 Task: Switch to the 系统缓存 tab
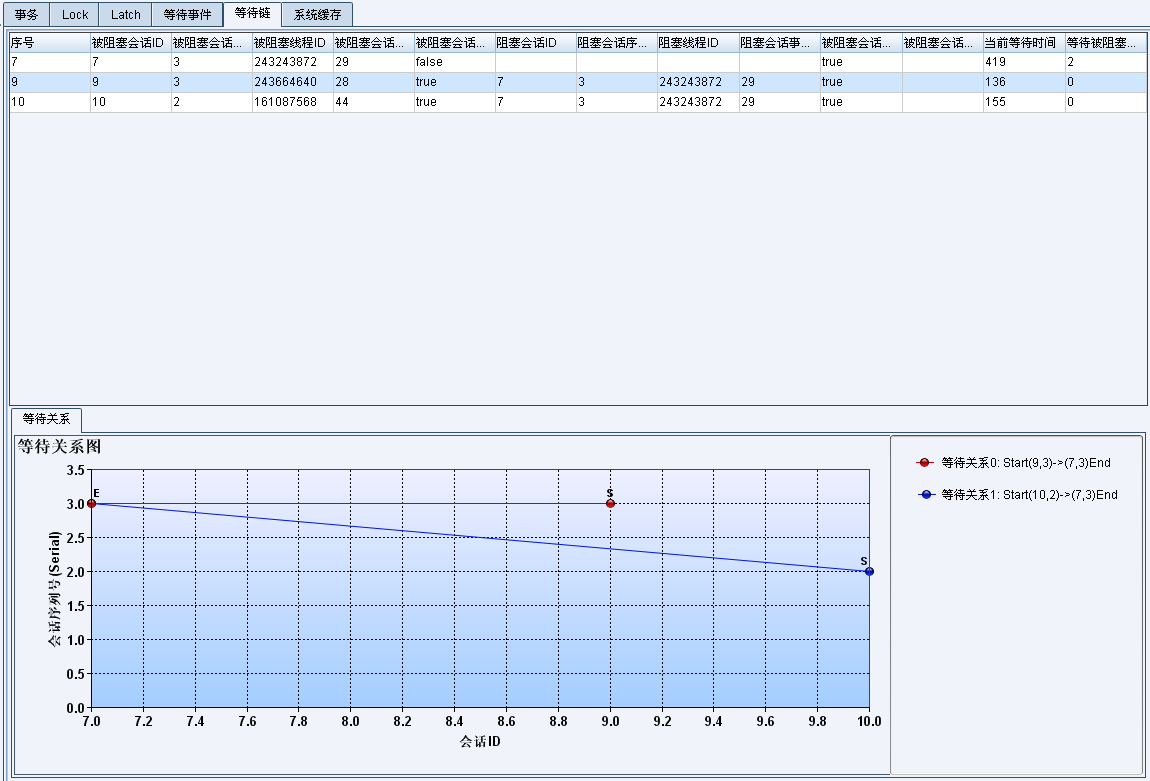click(x=317, y=15)
